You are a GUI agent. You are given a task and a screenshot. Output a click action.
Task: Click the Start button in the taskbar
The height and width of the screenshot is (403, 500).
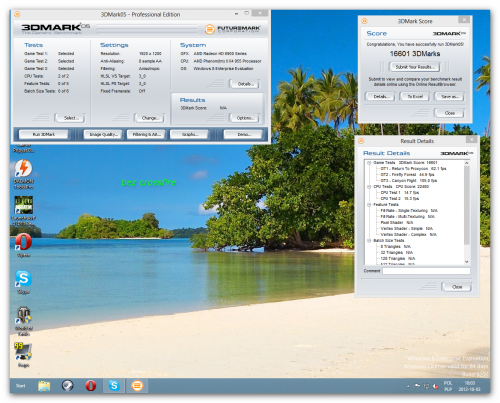[20, 386]
